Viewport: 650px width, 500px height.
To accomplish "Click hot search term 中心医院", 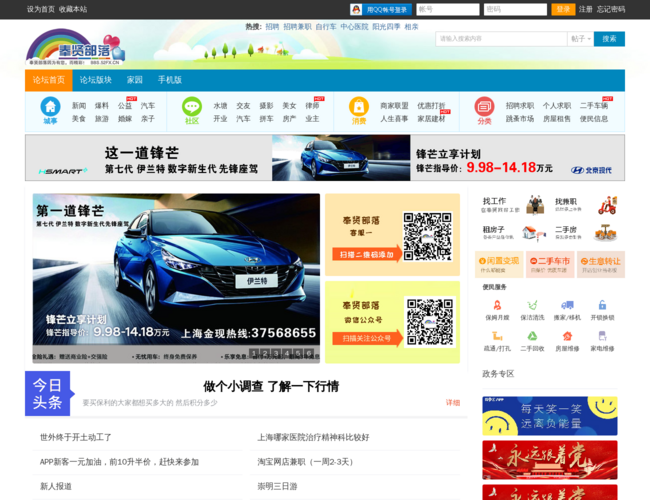I will tap(354, 27).
